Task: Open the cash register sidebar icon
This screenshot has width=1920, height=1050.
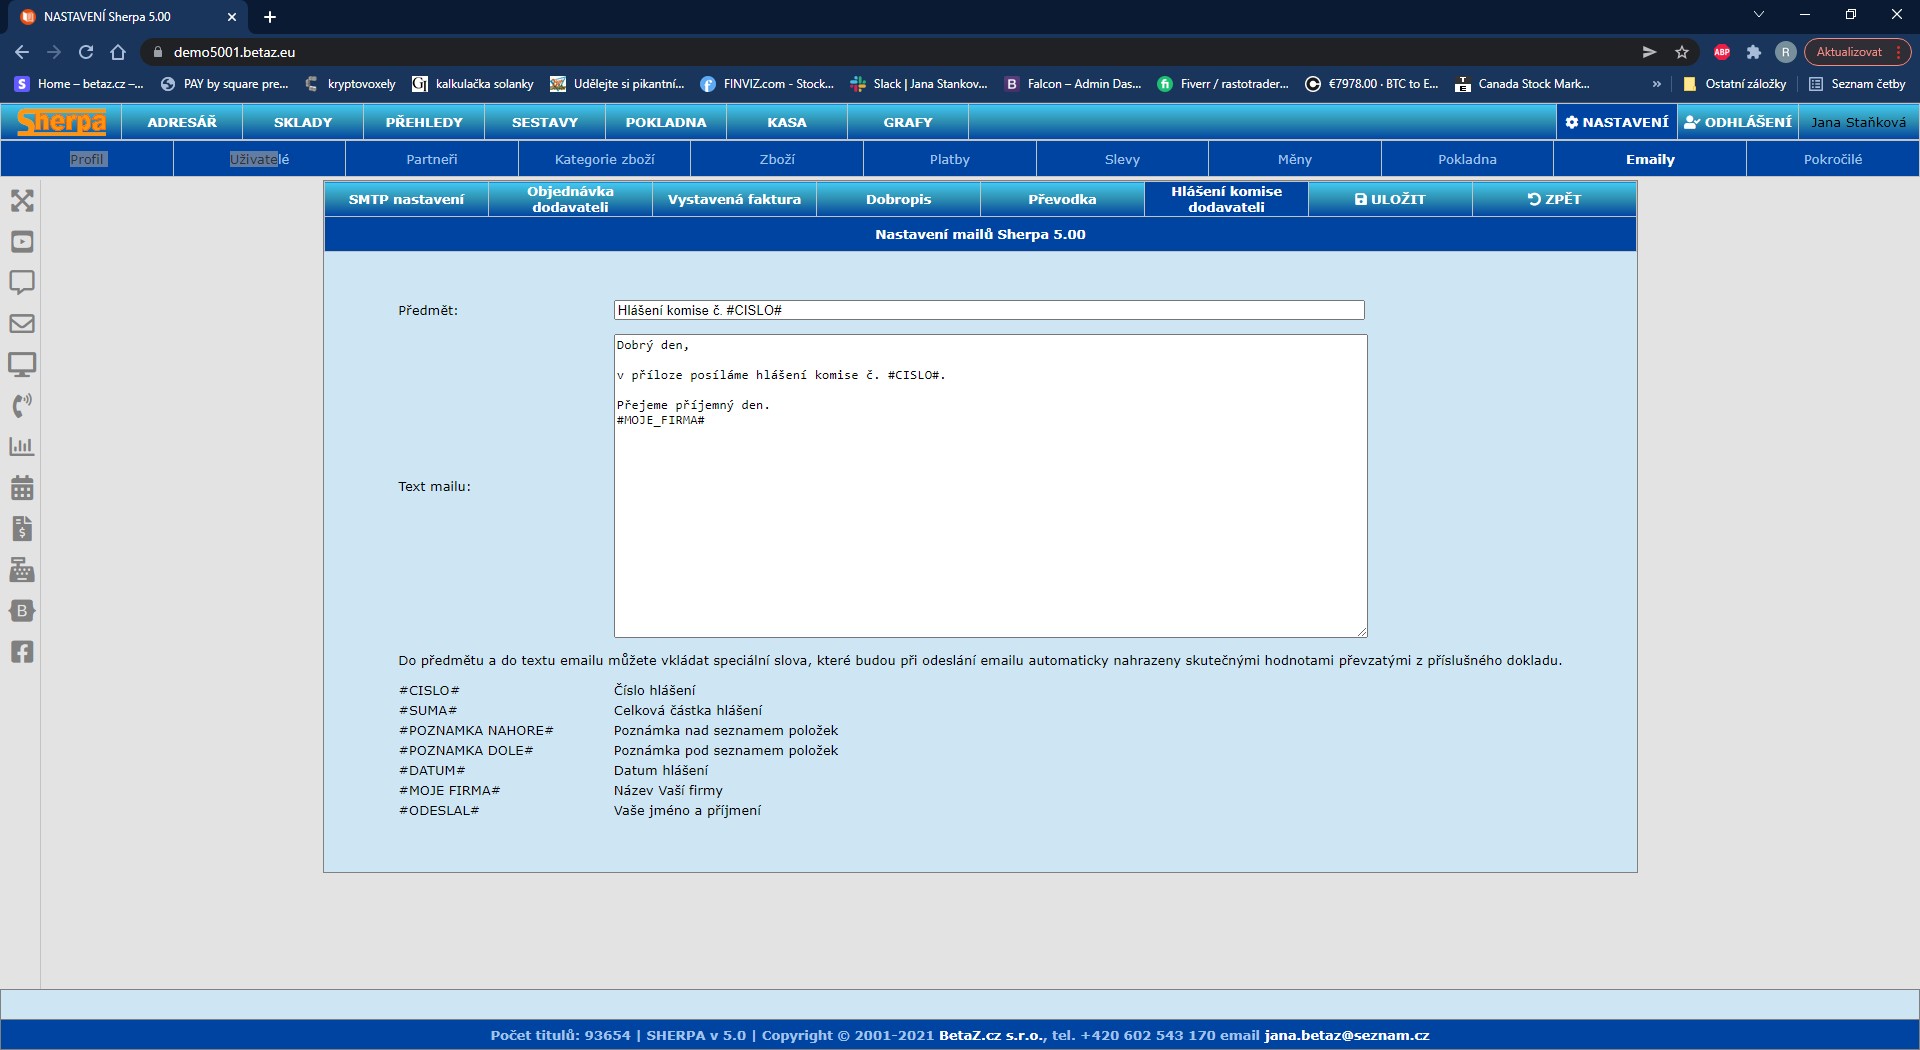Action: (x=22, y=570)
